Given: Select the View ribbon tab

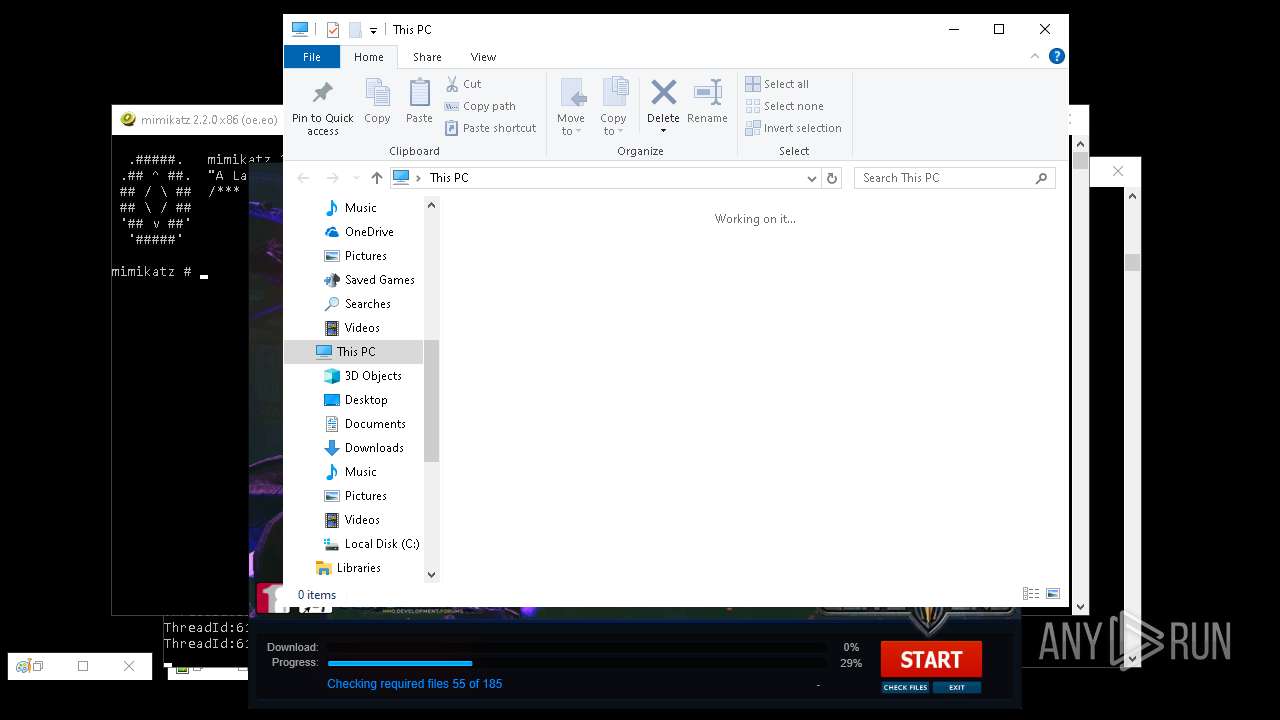Looking at the screenshot, I should click(x=483, y=57).
